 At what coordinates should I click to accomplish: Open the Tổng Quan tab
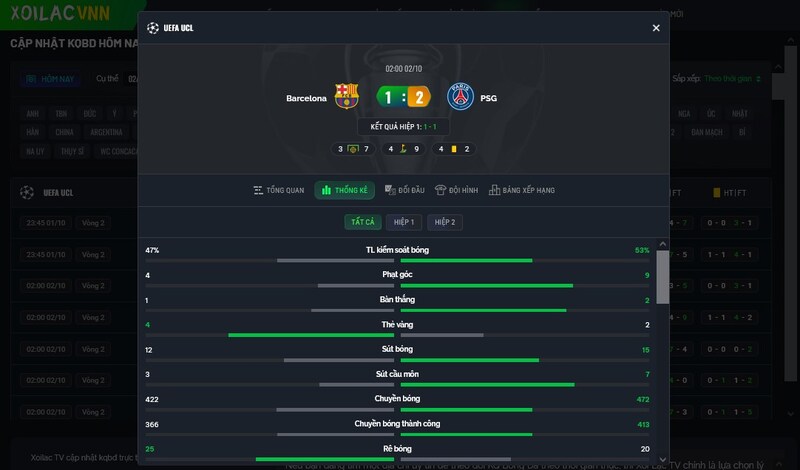point(279,190)
